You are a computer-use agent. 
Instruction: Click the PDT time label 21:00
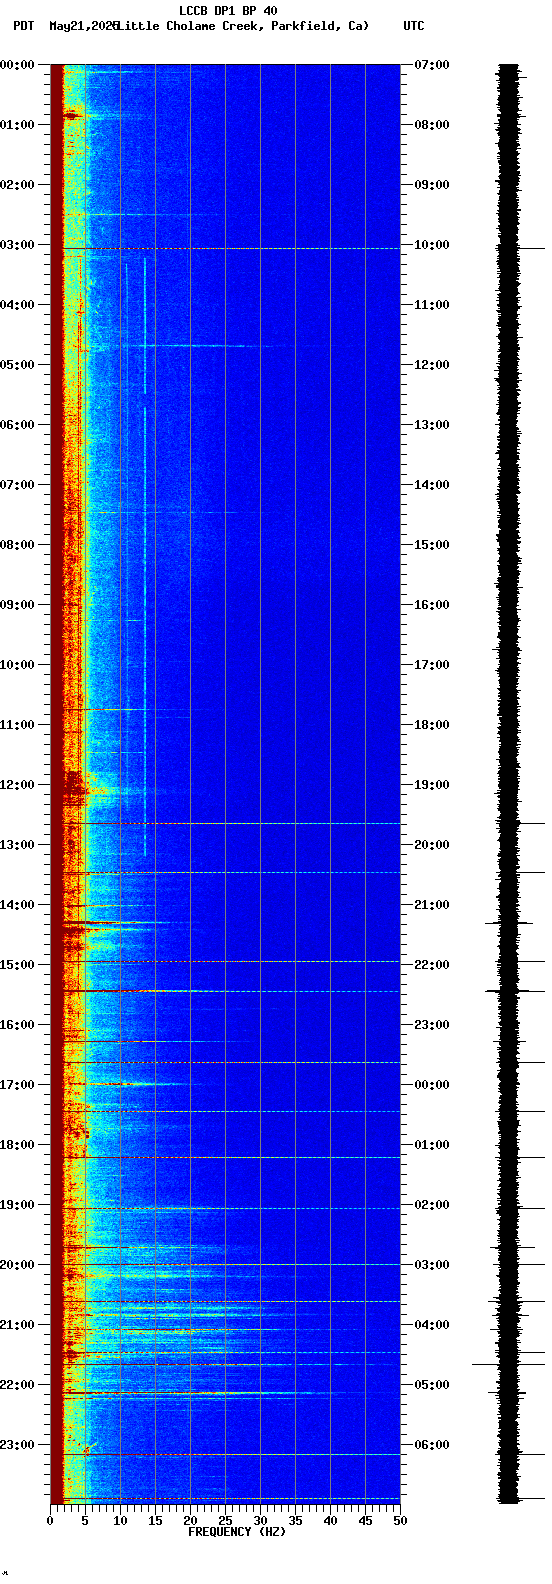(x=17, y=1325)
